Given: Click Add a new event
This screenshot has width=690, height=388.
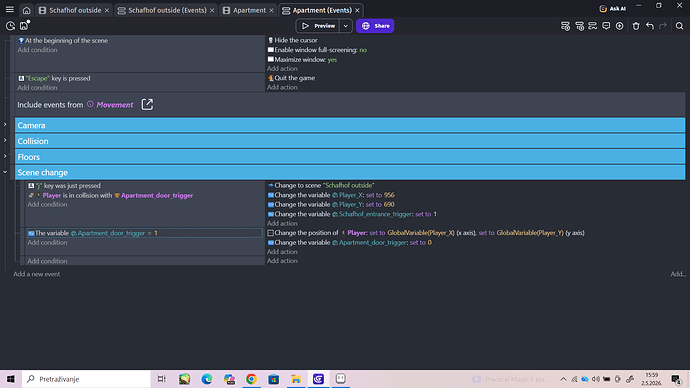Looking at the screenshot, I should tap(37, 274).
